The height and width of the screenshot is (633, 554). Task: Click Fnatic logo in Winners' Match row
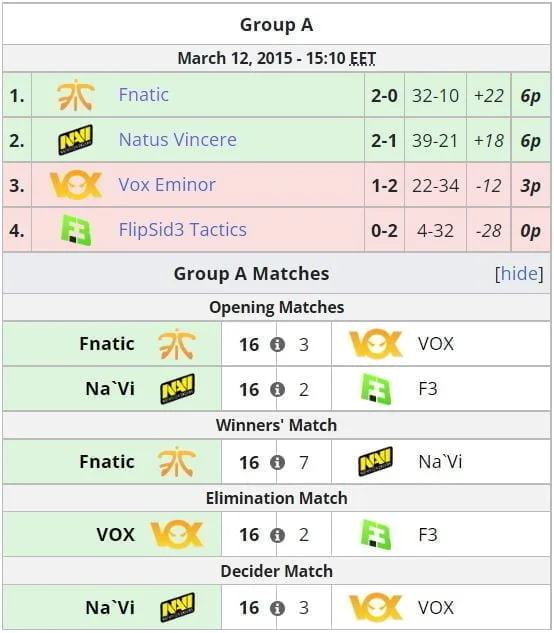click(177, 461)
